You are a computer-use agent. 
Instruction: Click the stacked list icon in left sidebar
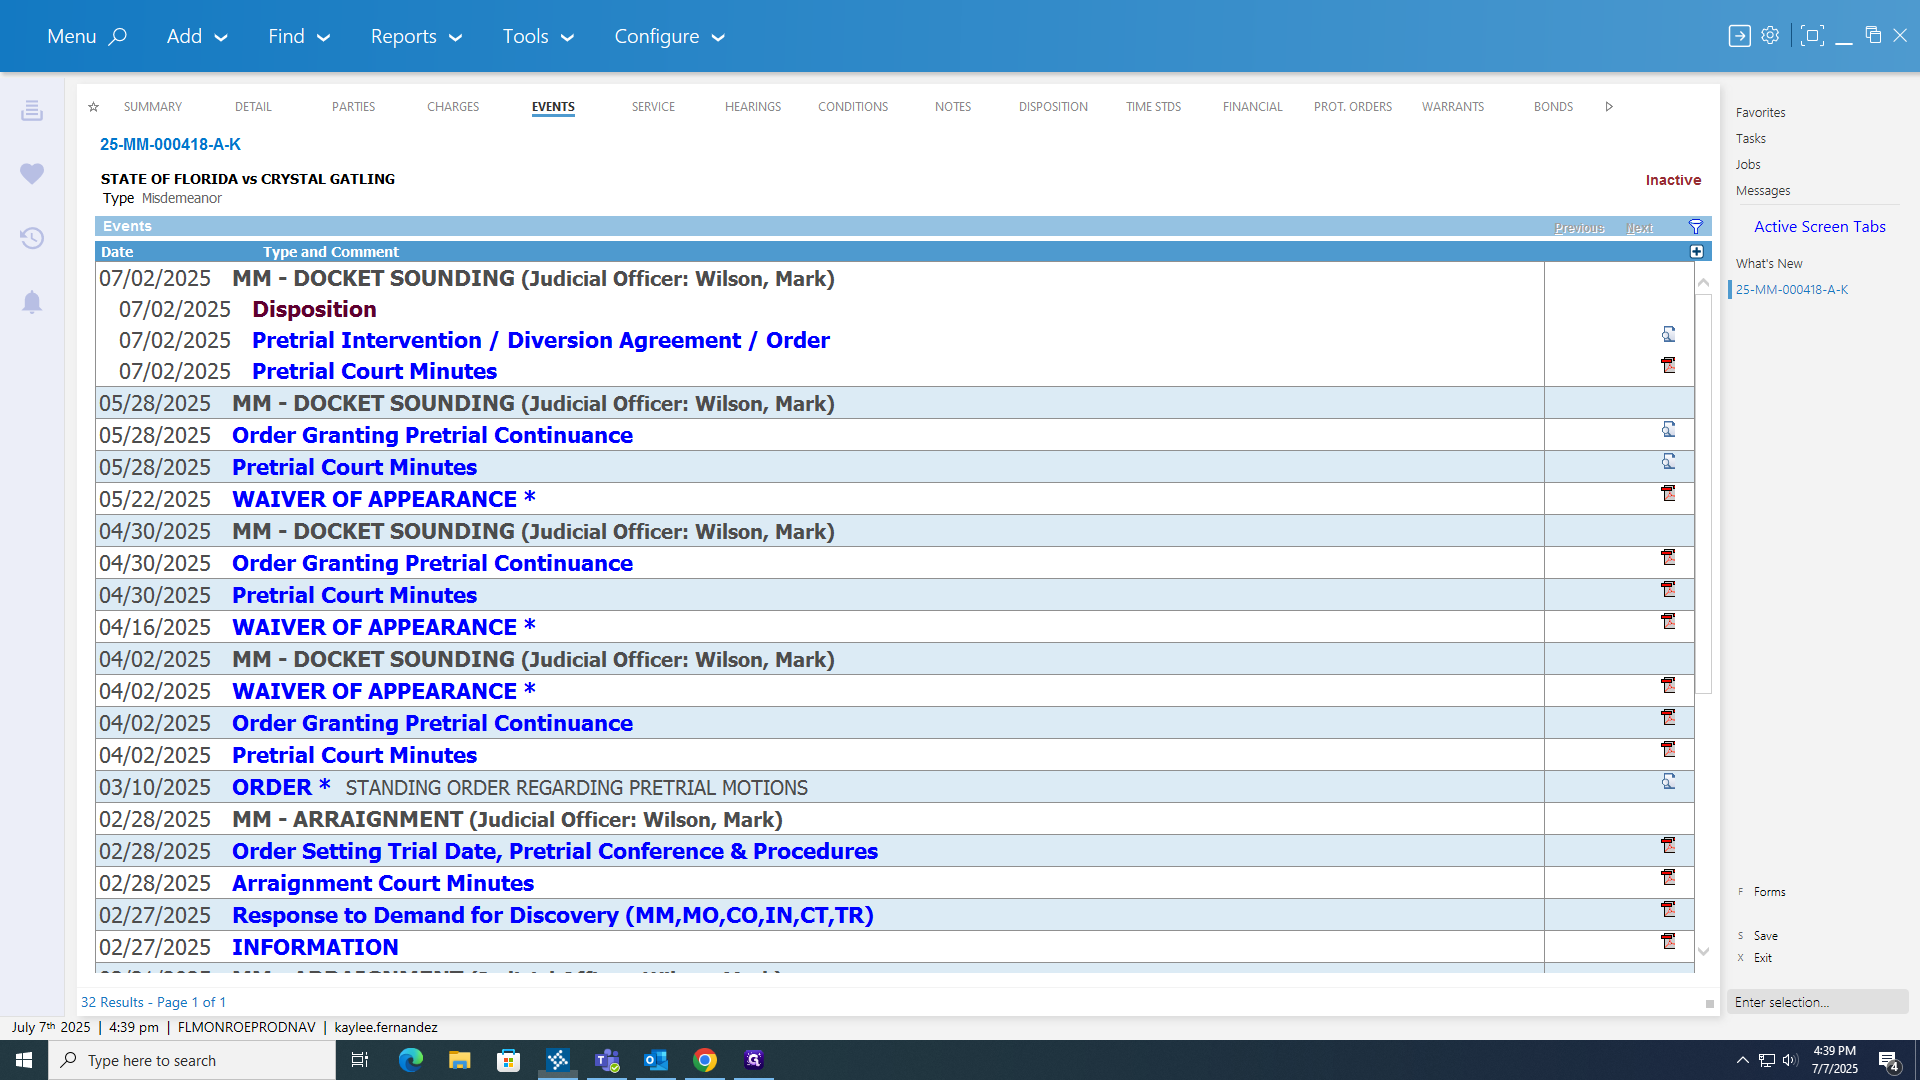pyautogui.click(x=32, y=110)
